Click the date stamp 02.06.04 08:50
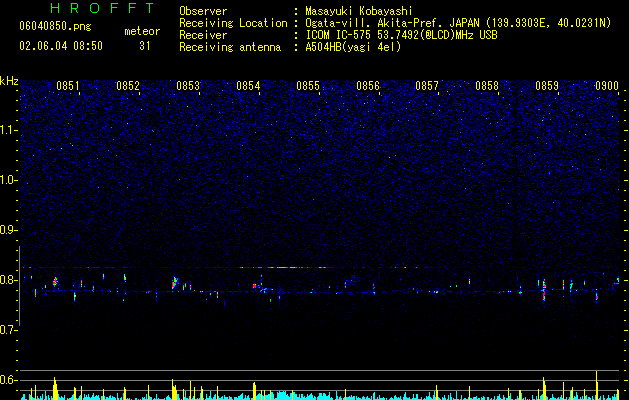Viewport: 629px width, 400px height. point(61,46)
